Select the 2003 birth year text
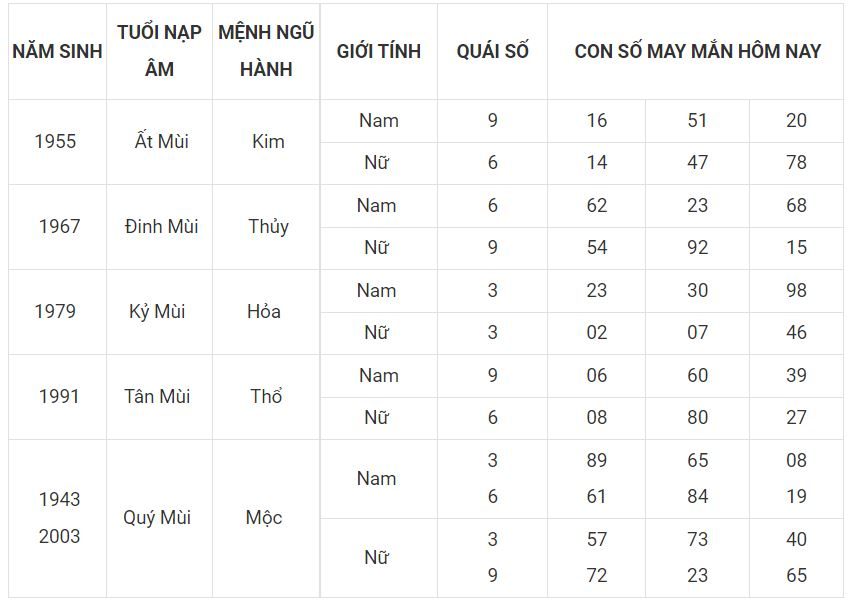This screenshot has width=848, height=608. pyautogui.click(x=59, y=537)
